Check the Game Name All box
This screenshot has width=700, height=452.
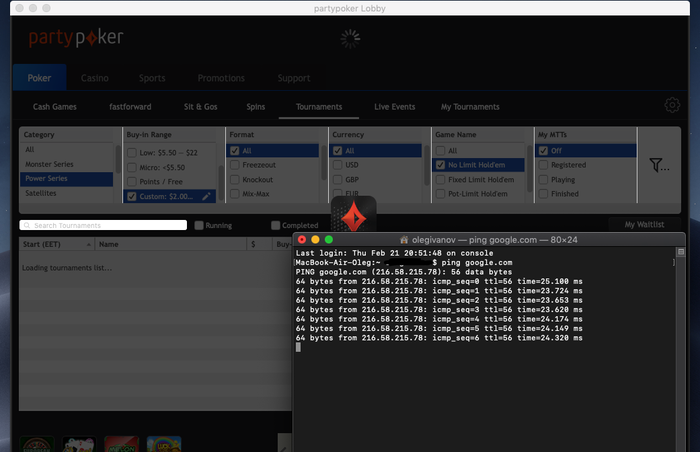coord(440,151)
